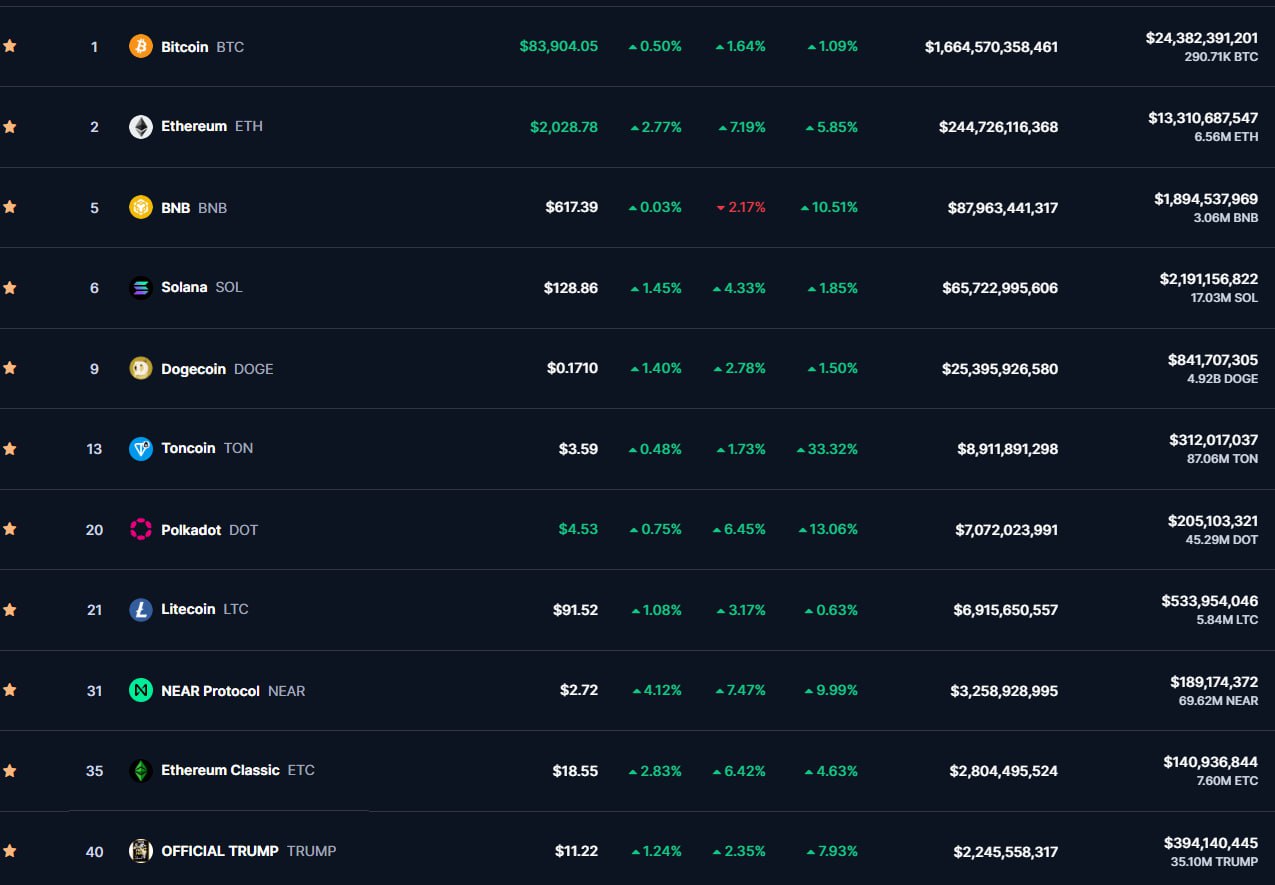Screen dimensions: 1275x885
Task: Click the BNB market cap $87,963,441,317
Action: 1003,208
